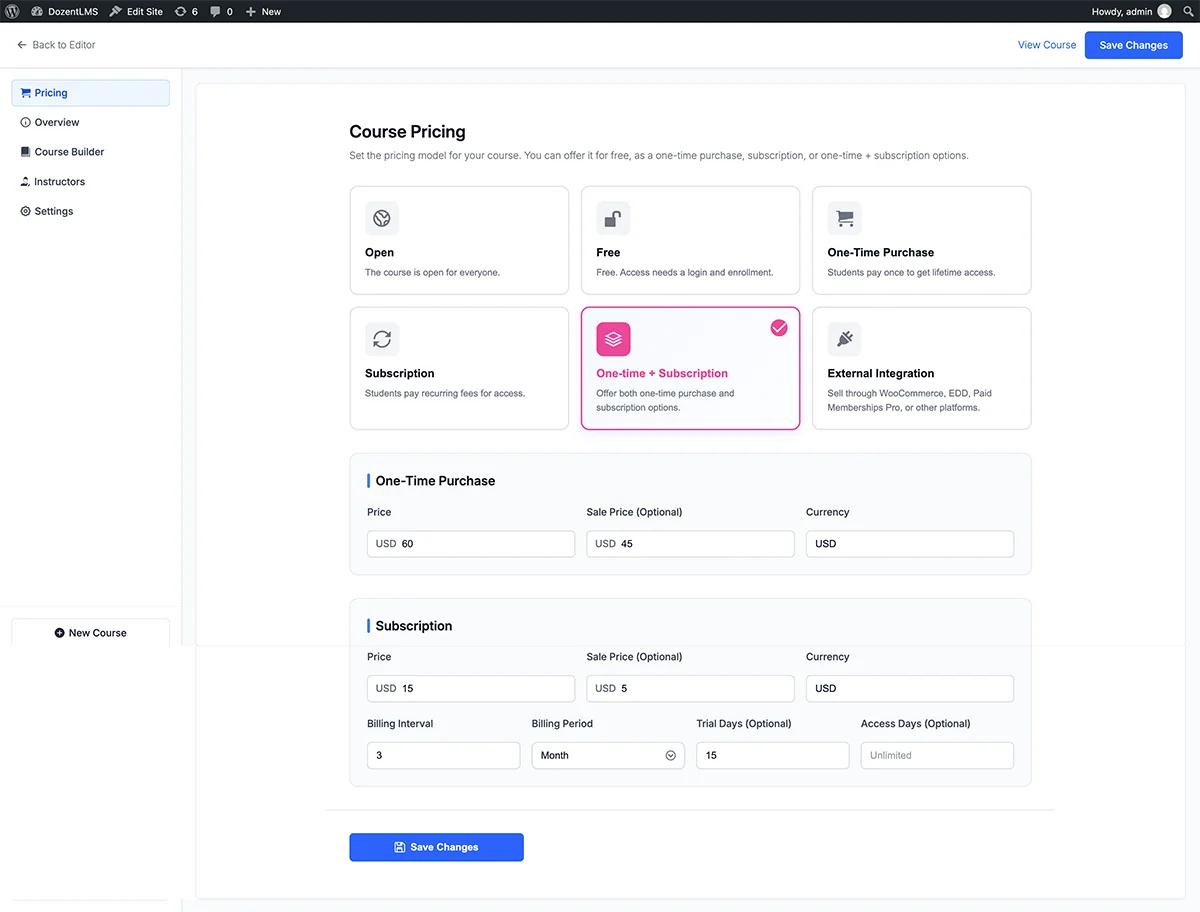This screenshot has width=1200, height=912.
Task: Click the admin avatar picture
Action: (x=1164, y=11)
